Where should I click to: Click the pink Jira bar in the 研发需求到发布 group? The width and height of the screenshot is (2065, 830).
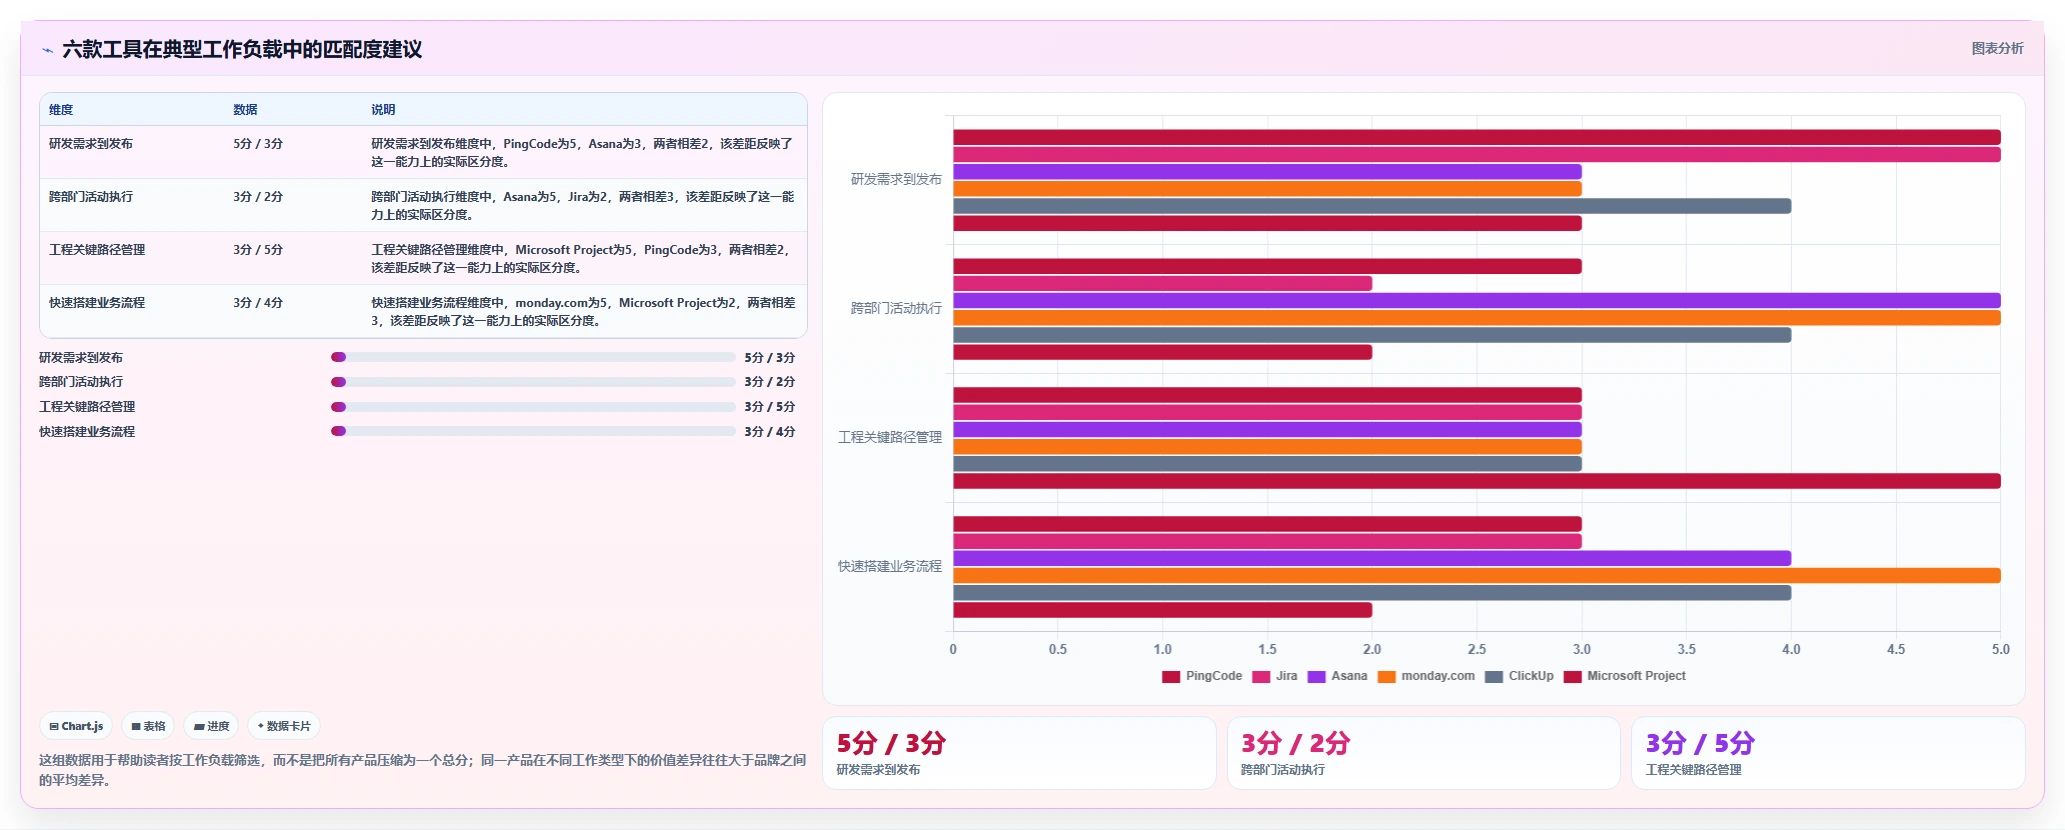point(1477,155)
